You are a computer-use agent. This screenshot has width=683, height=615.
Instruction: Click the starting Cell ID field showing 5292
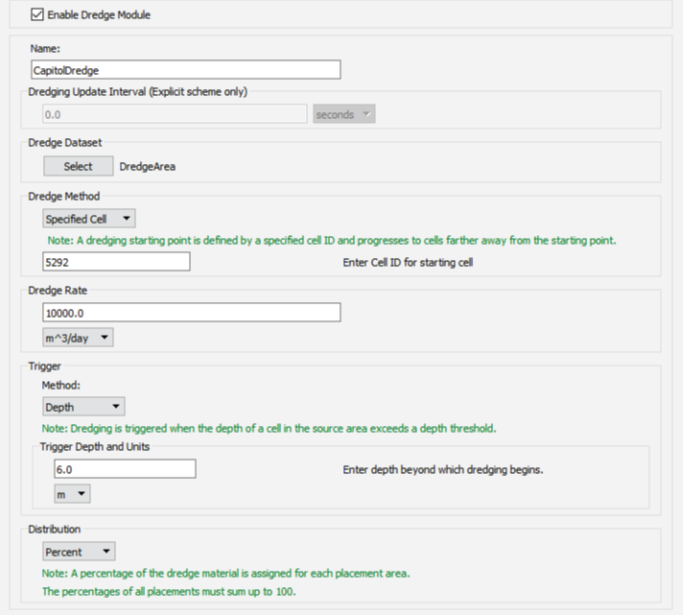(x=116, y=262)
